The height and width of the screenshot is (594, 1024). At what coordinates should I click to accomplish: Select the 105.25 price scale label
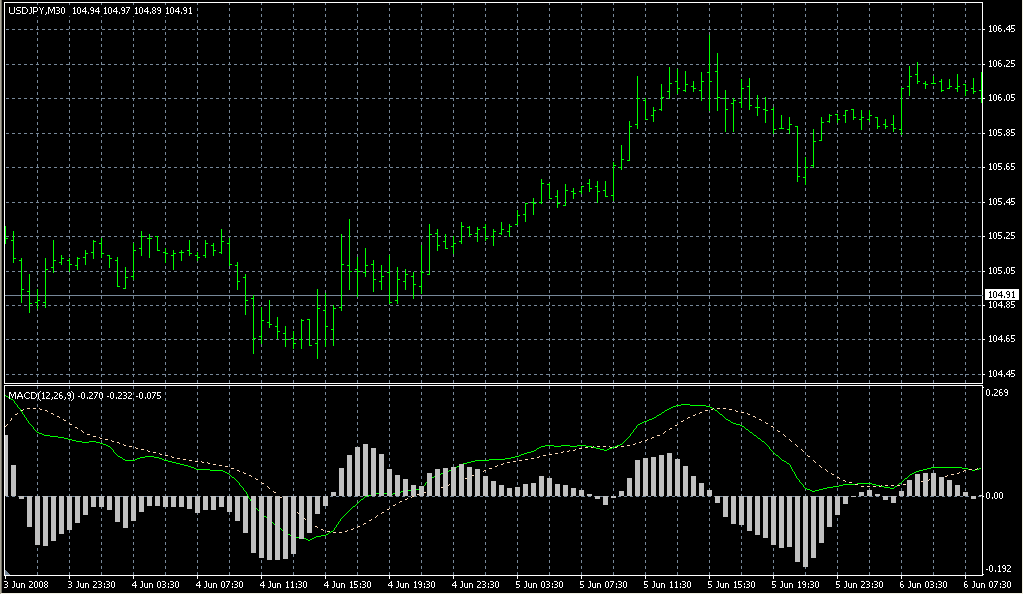1001,236
